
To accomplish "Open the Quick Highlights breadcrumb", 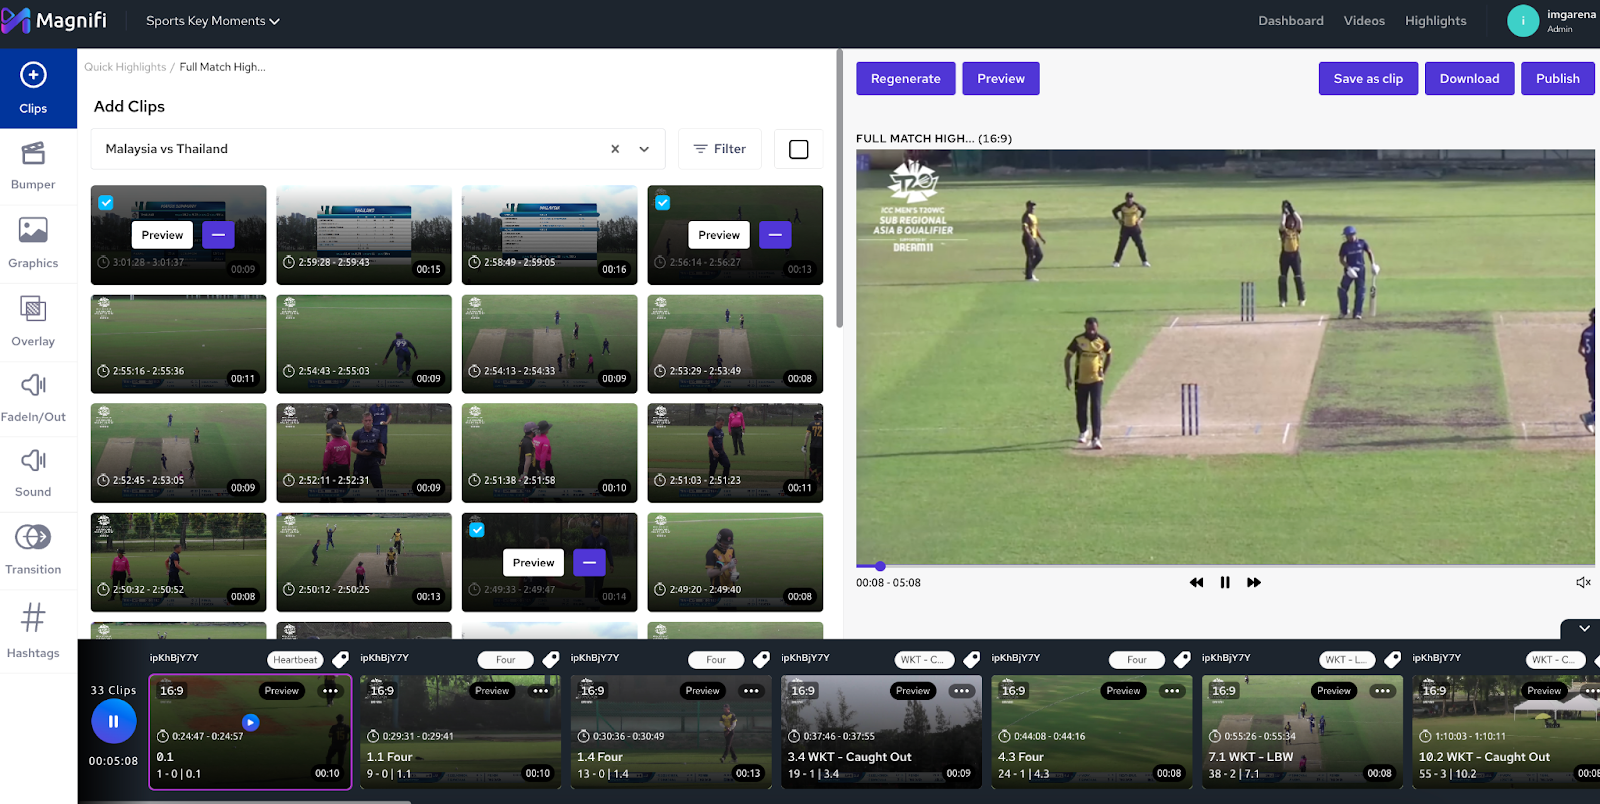I will coord(125,67).
